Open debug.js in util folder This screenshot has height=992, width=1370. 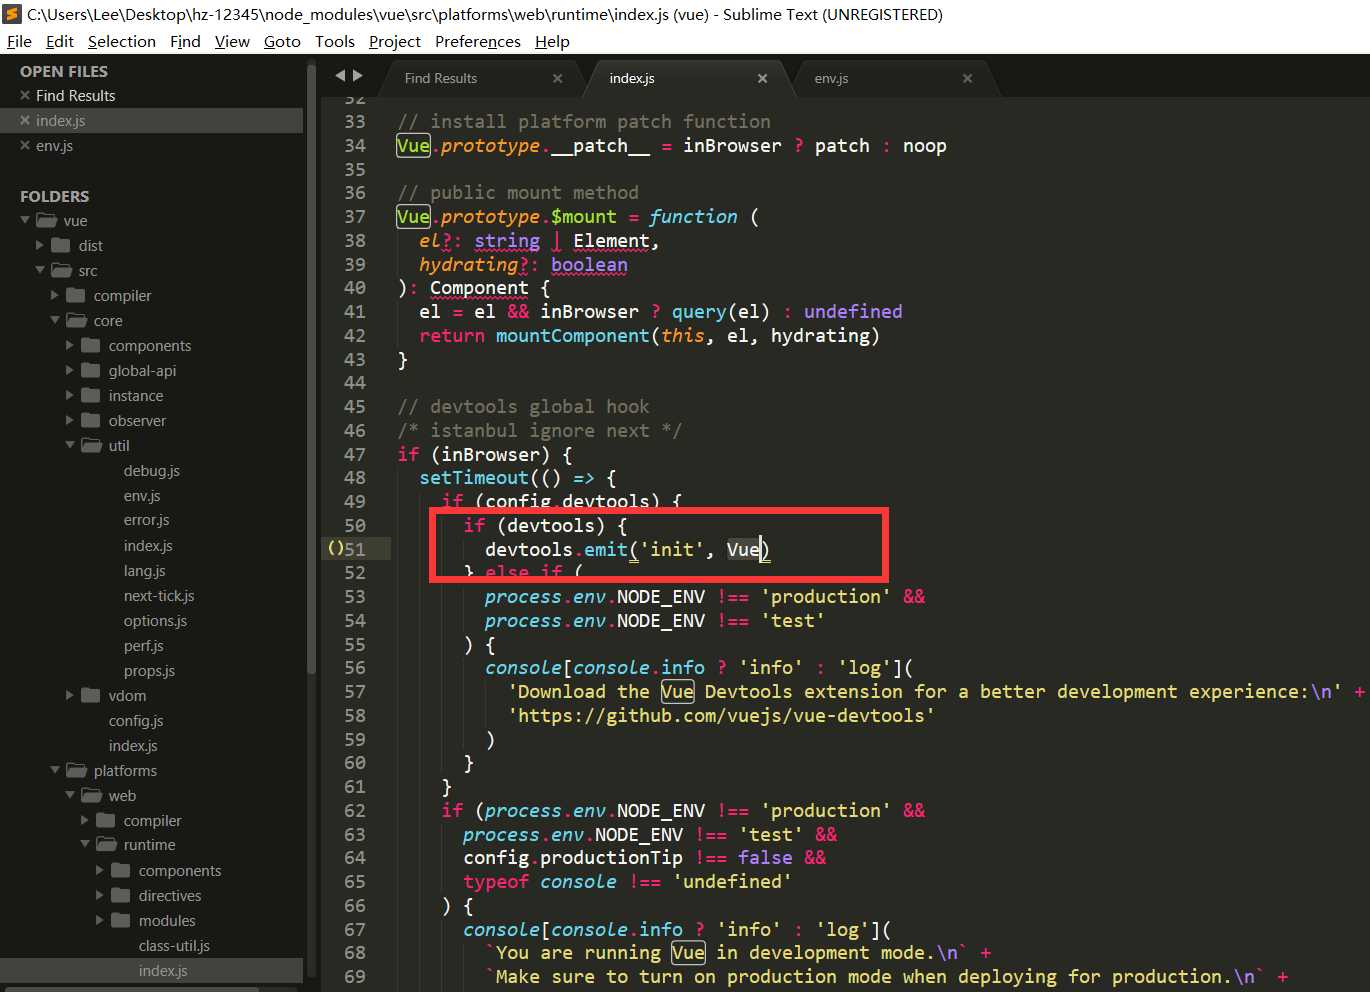[152, 470]
